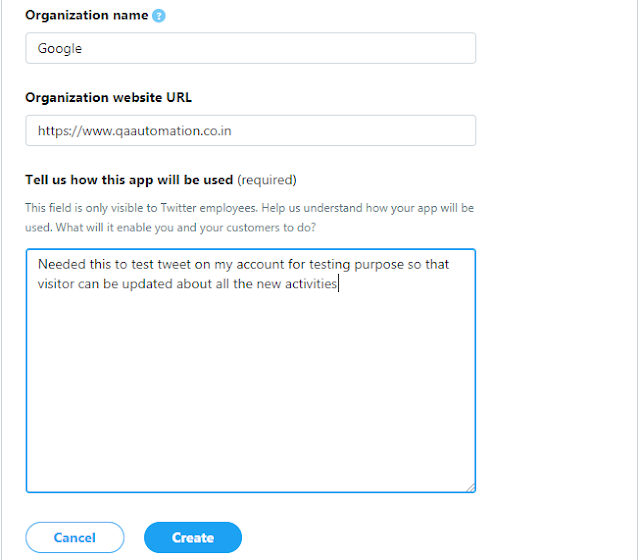Click the help icon beside Organization name
Image resolution: width=640 pixels, height=560 pixels.
click(160, 16)
